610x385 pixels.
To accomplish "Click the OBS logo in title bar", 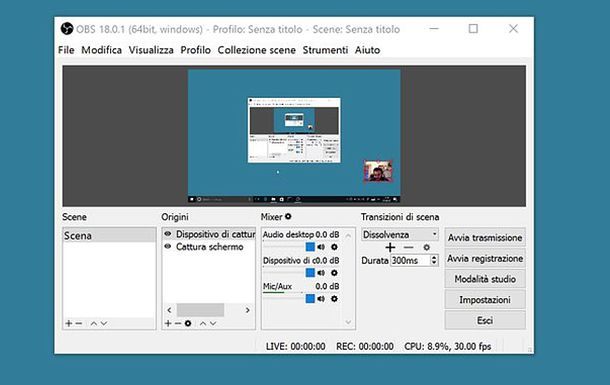I will point(67,29).
